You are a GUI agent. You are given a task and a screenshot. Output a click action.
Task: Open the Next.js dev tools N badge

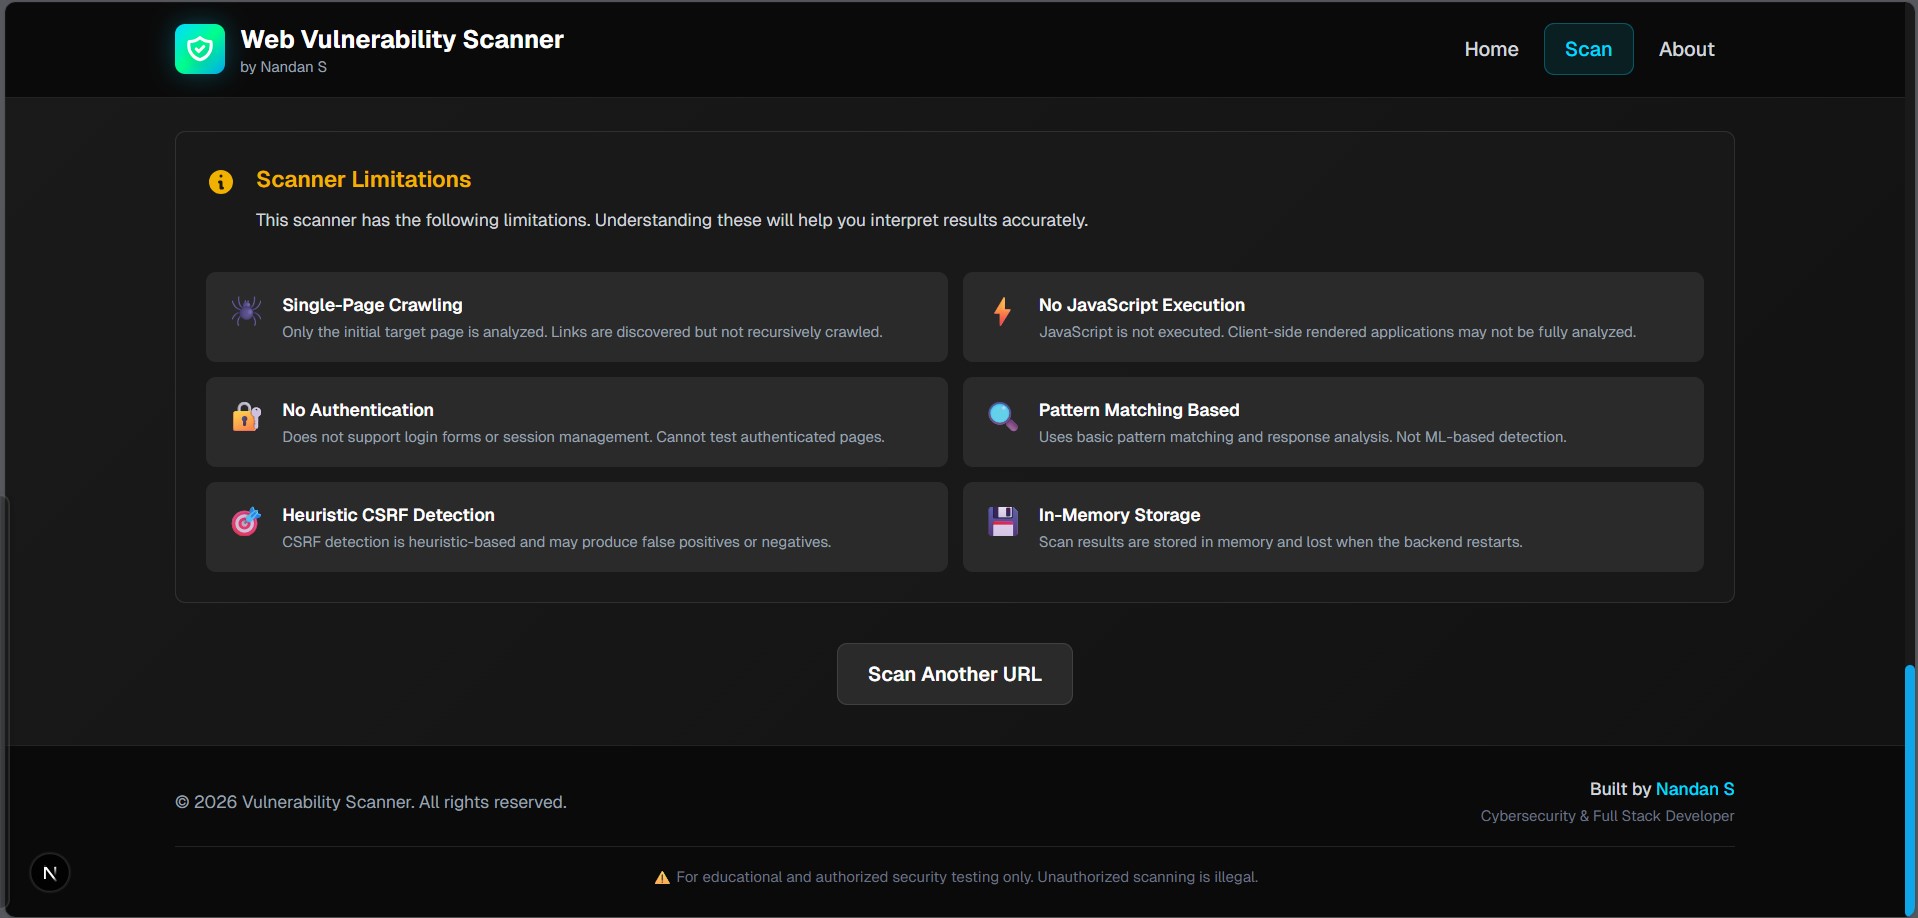(50, 873)
